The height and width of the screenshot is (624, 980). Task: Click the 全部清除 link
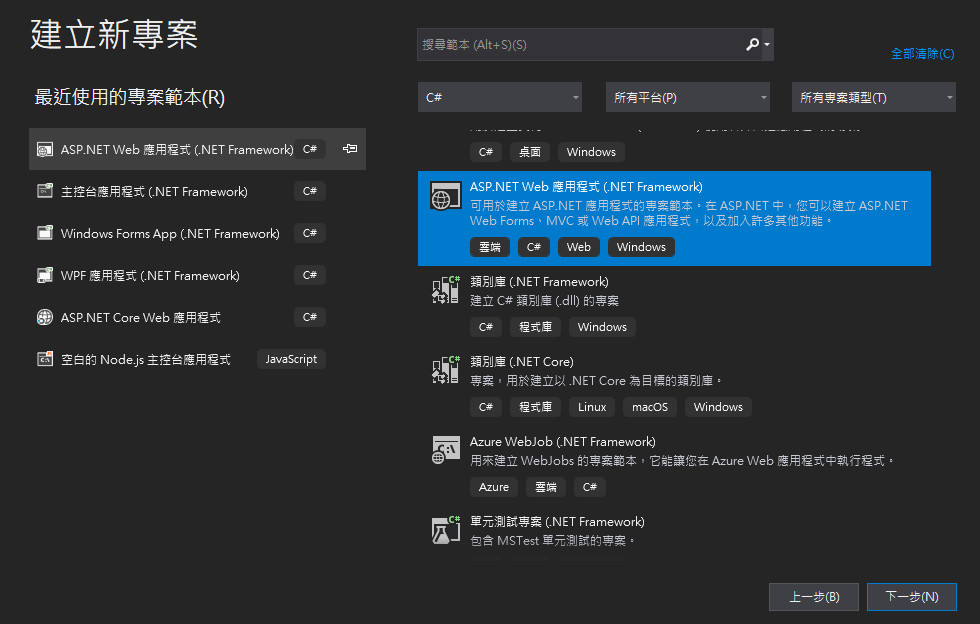pyautogui.click(x=922, y=54)
